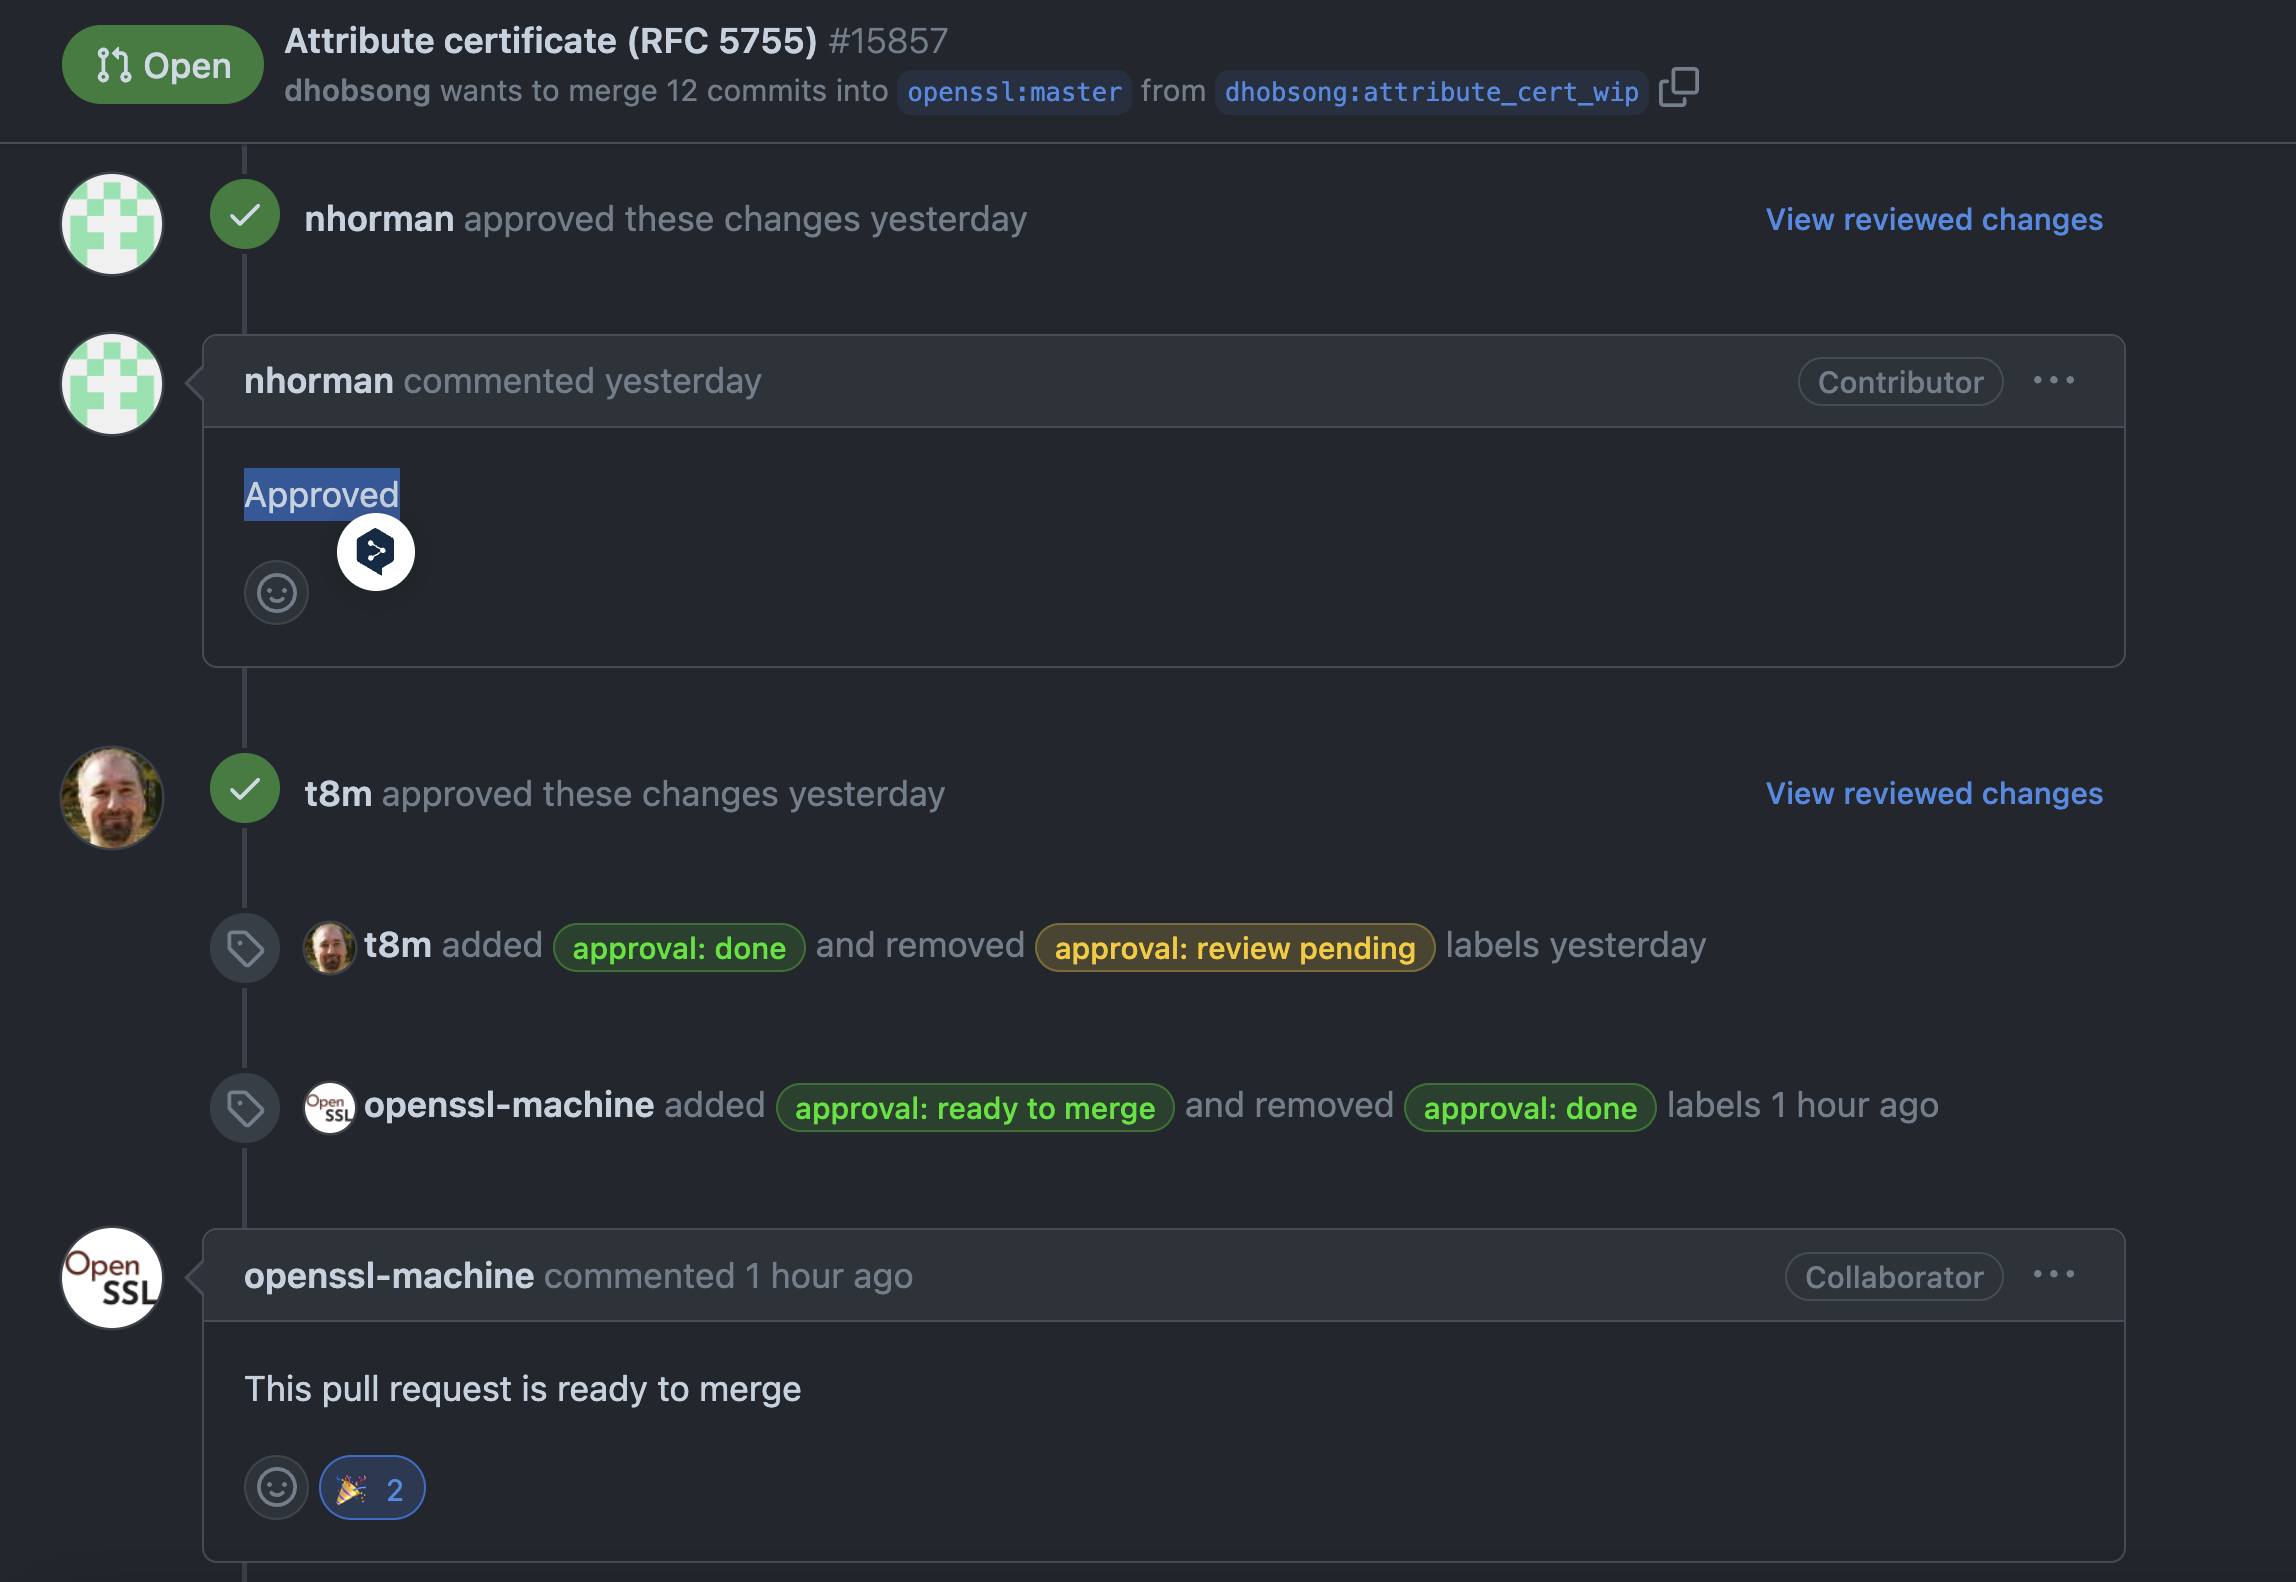The image size is (2296, 1582).
Task: Click nhorman's avatar beside the approval event
Action: click(112, 223)
